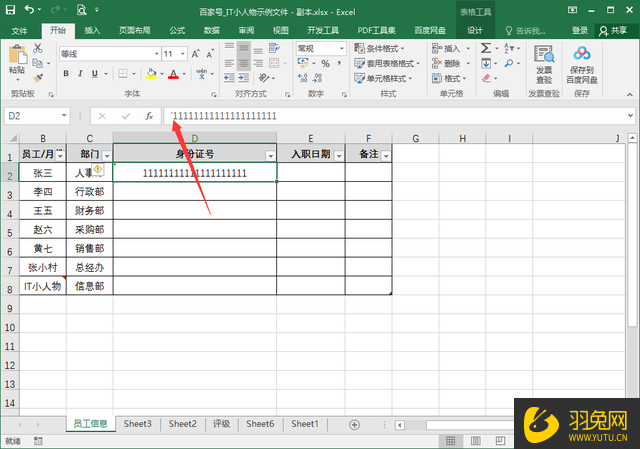Open the font name dropdown

pos(156,54)
